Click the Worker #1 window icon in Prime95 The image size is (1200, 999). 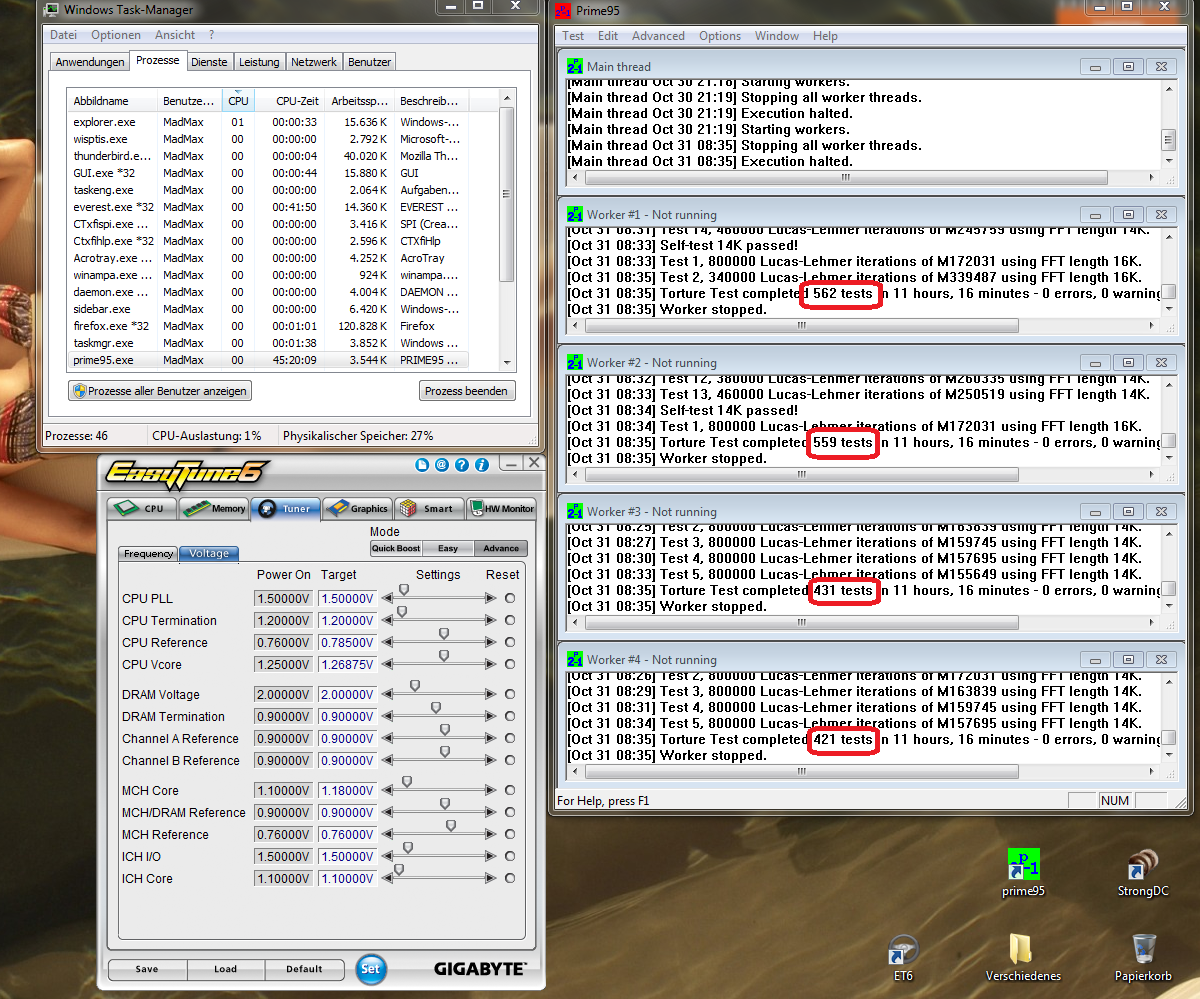[575, 214]
